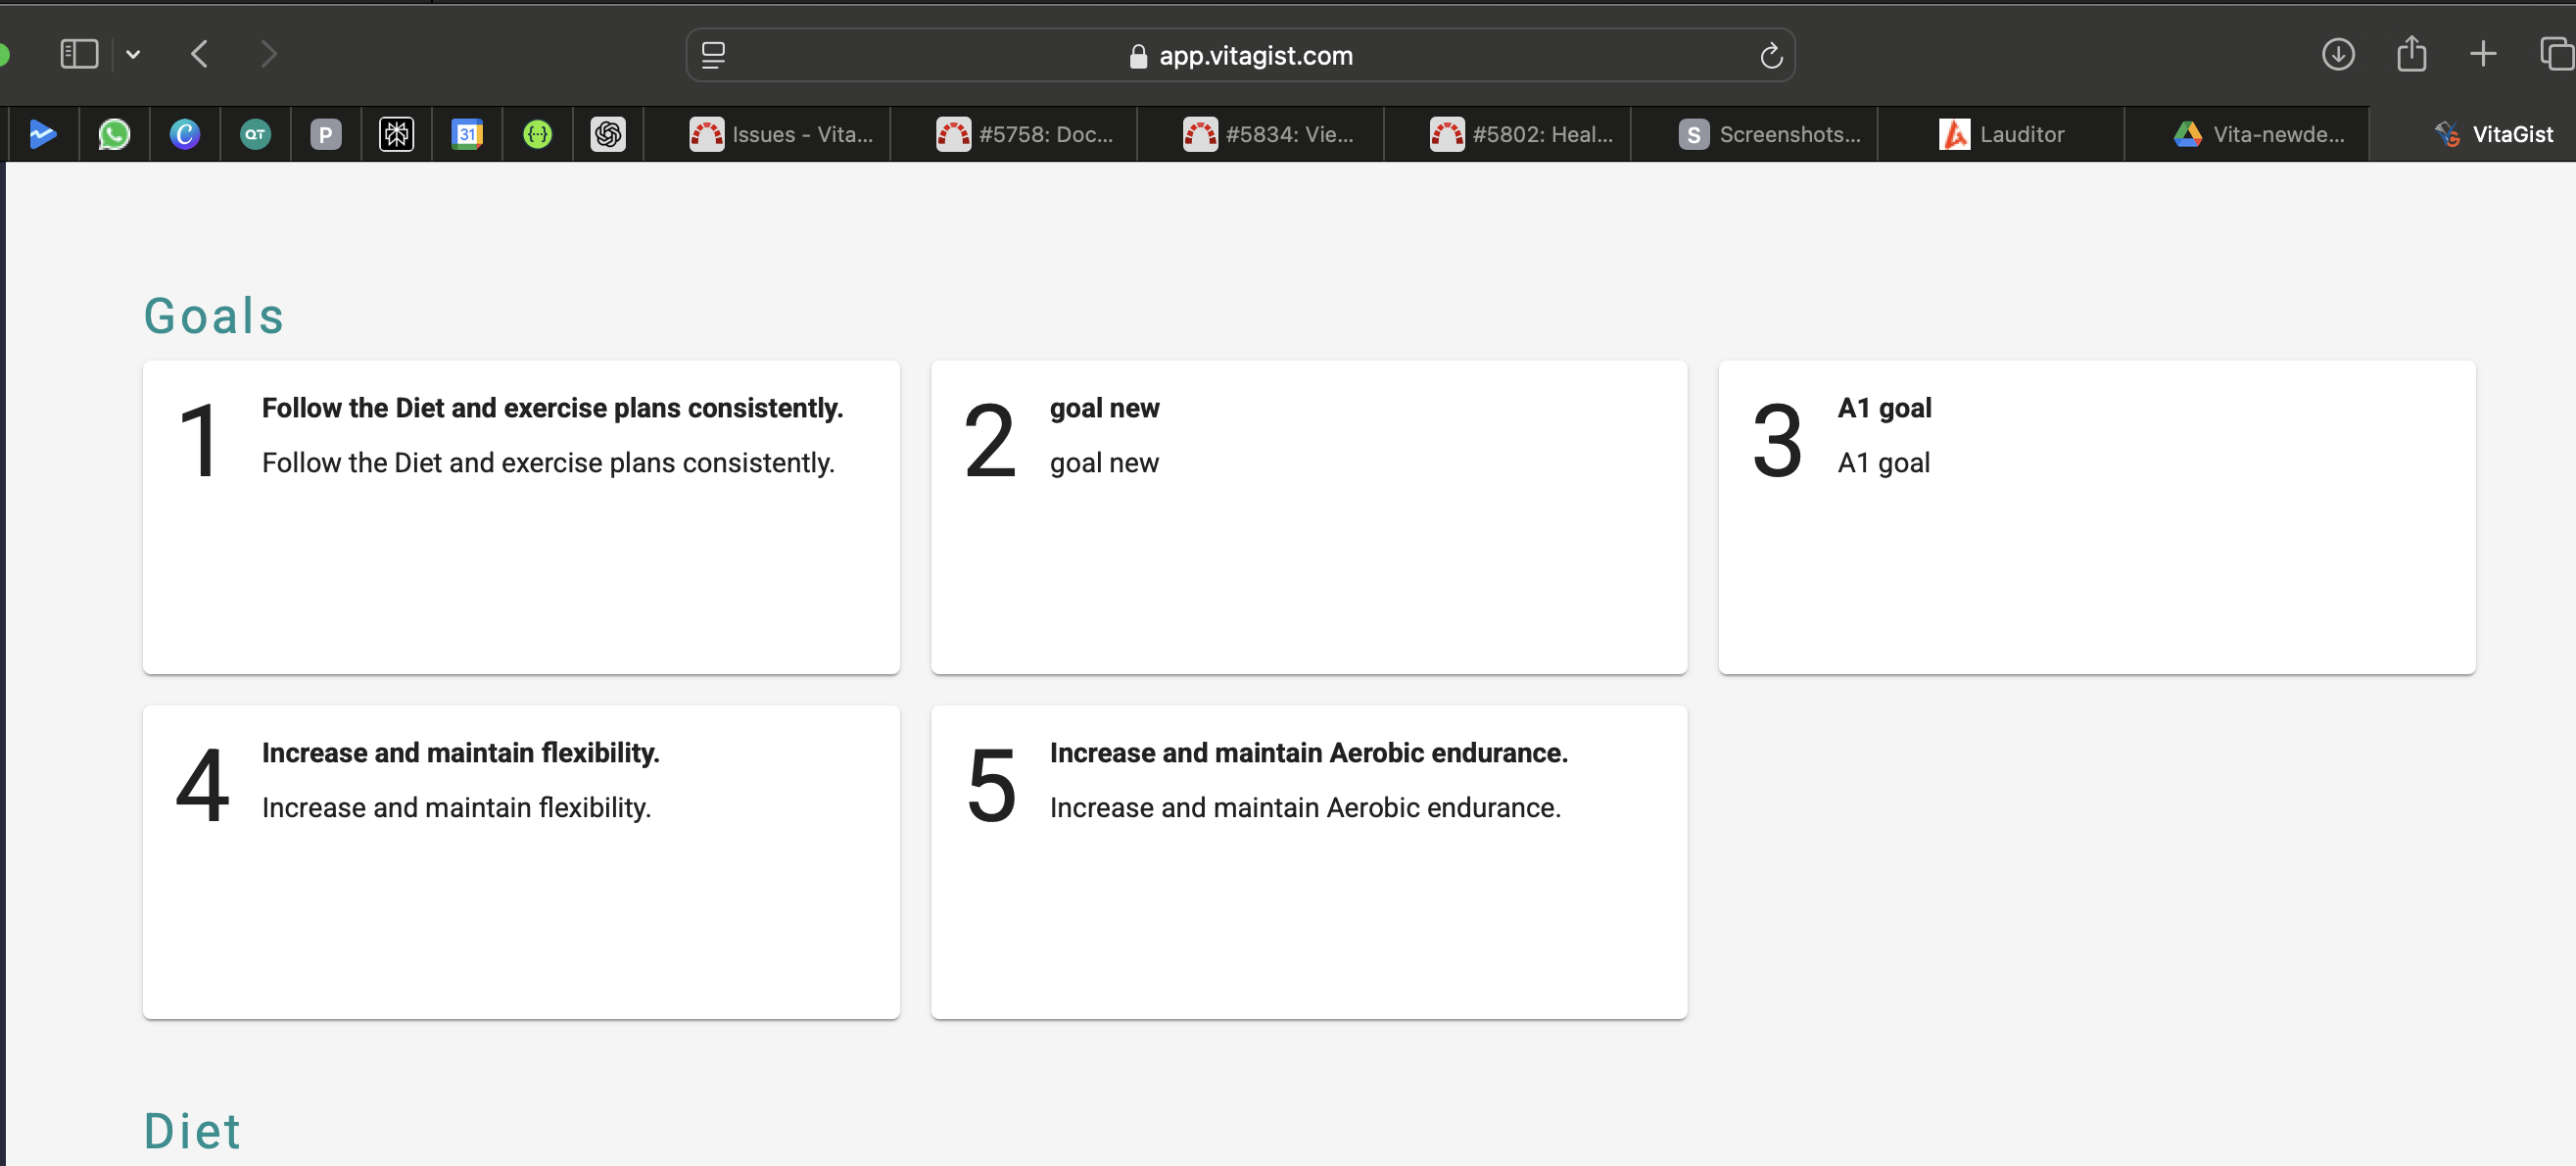The image size is (2576, 1166).
Task: Switch to the #5758: Doc tab
Action: [1026, 134]
